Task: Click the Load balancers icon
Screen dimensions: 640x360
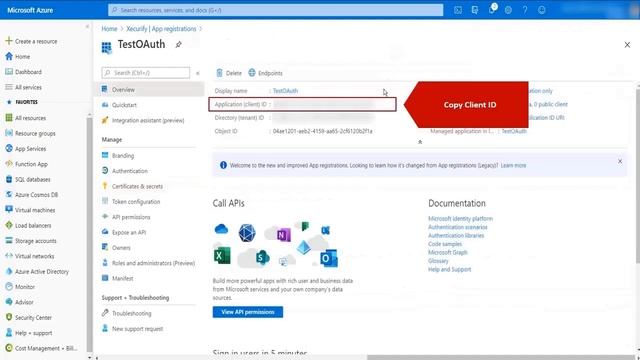Action: (9, 225)
